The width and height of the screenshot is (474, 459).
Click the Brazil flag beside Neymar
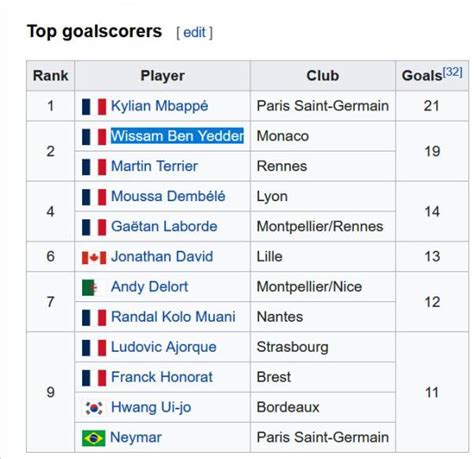coord(94,438)
